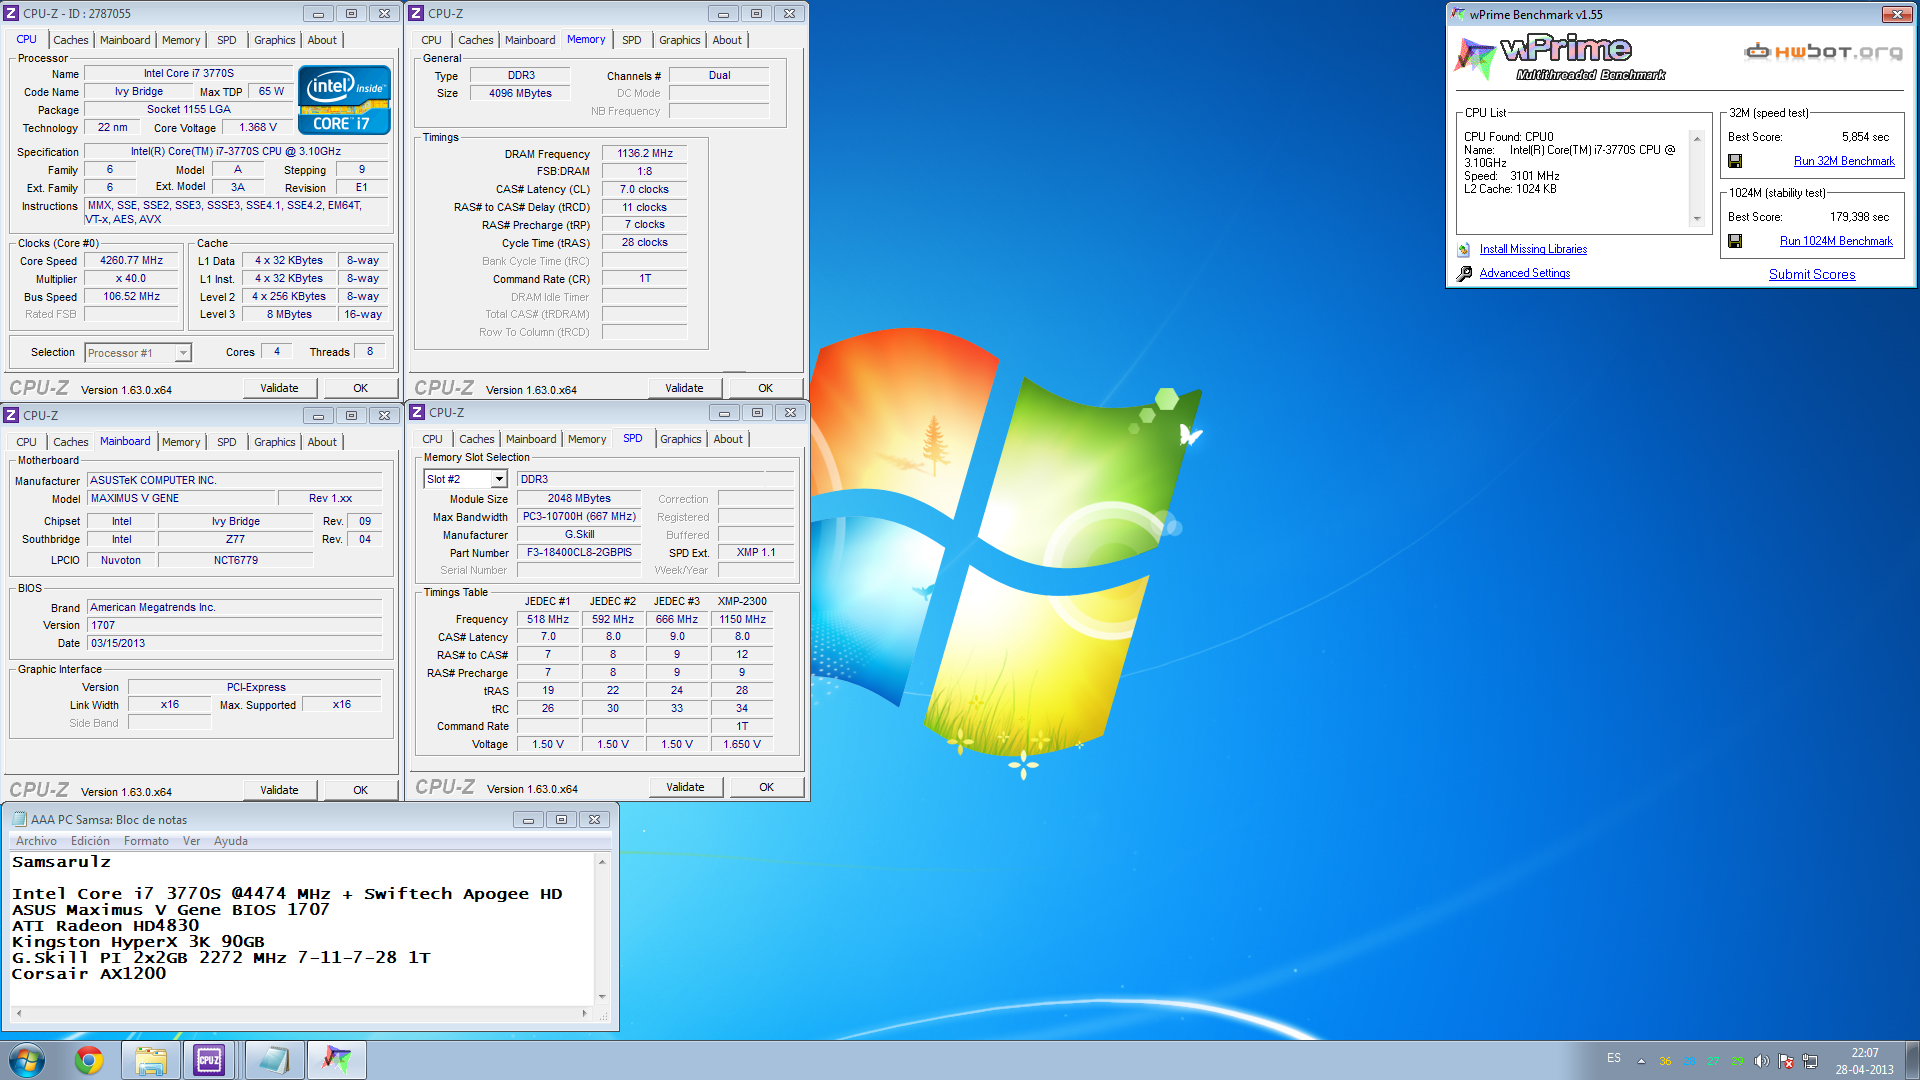
Task: Open the Graphics tab in CPU-Z ID 2787055
Action: click(x=274, y=40)
